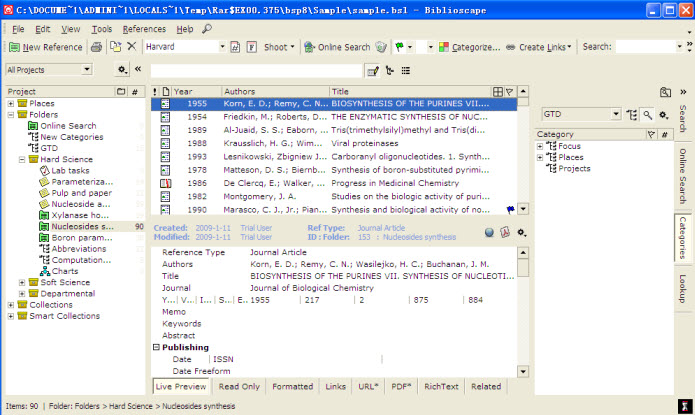Click the delete X icon in the toolbar

click(131, 47)
